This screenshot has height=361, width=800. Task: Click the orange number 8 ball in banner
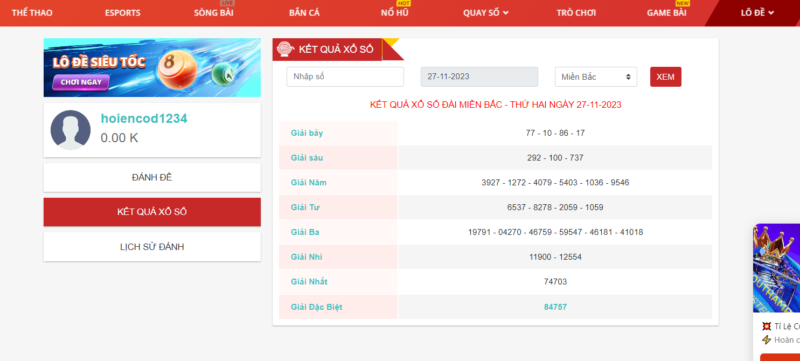(x=177, y=69)
